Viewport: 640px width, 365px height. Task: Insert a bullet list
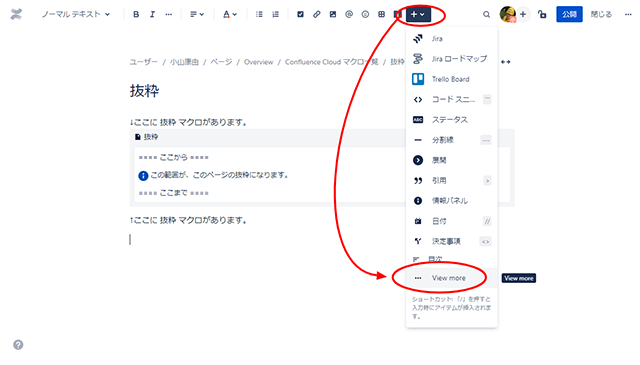pos(259,14)
